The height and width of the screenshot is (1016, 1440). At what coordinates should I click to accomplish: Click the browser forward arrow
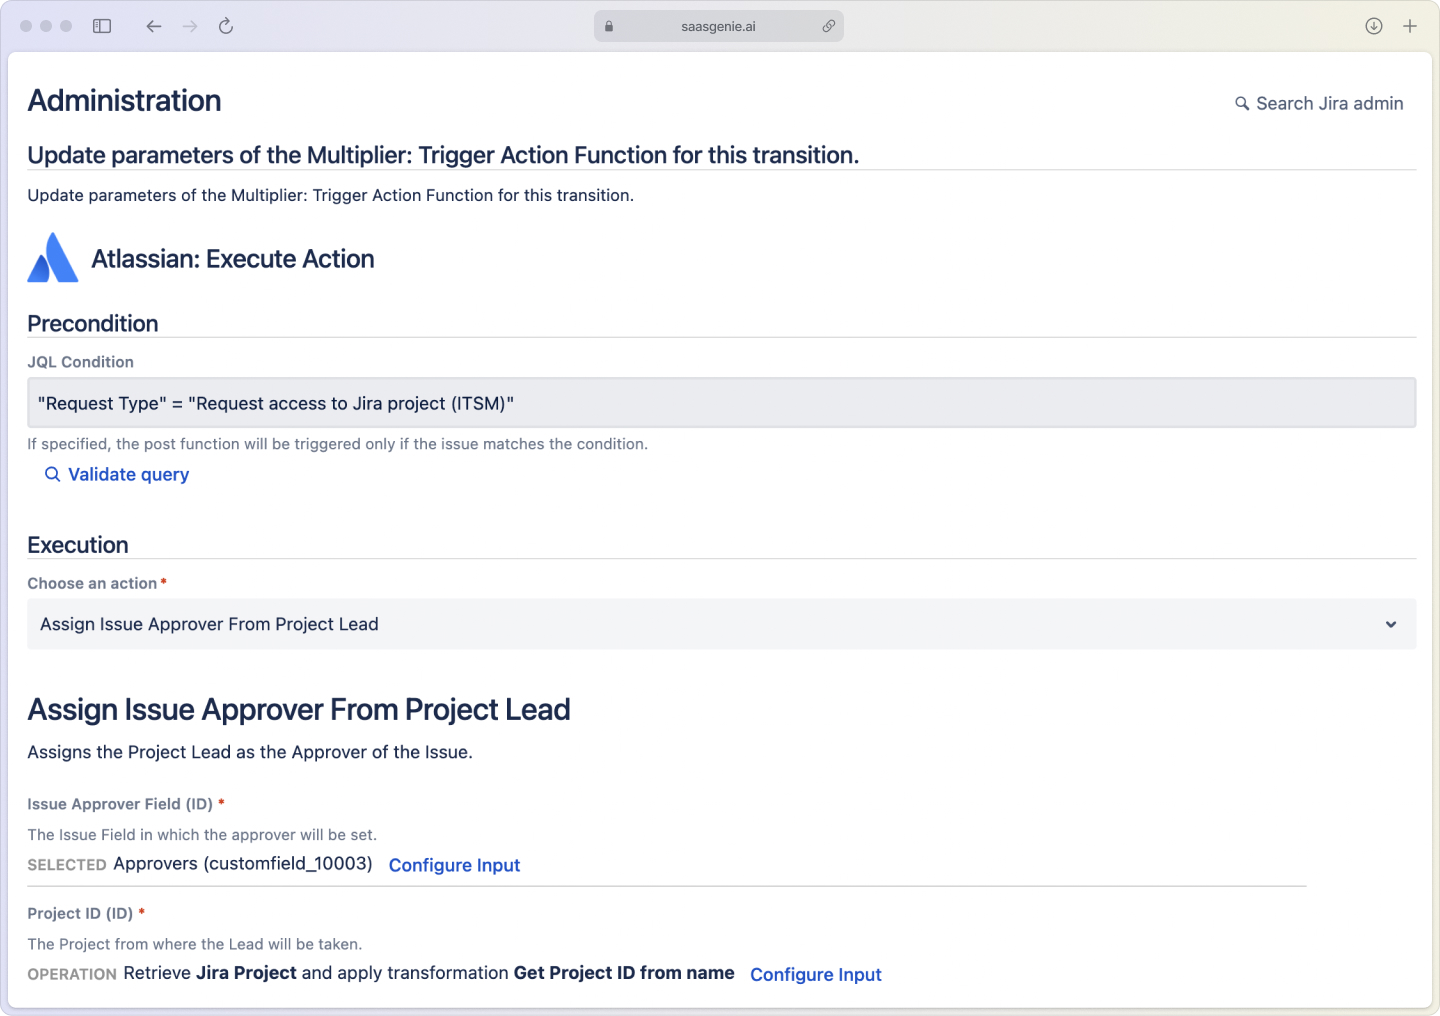[190, 26]
